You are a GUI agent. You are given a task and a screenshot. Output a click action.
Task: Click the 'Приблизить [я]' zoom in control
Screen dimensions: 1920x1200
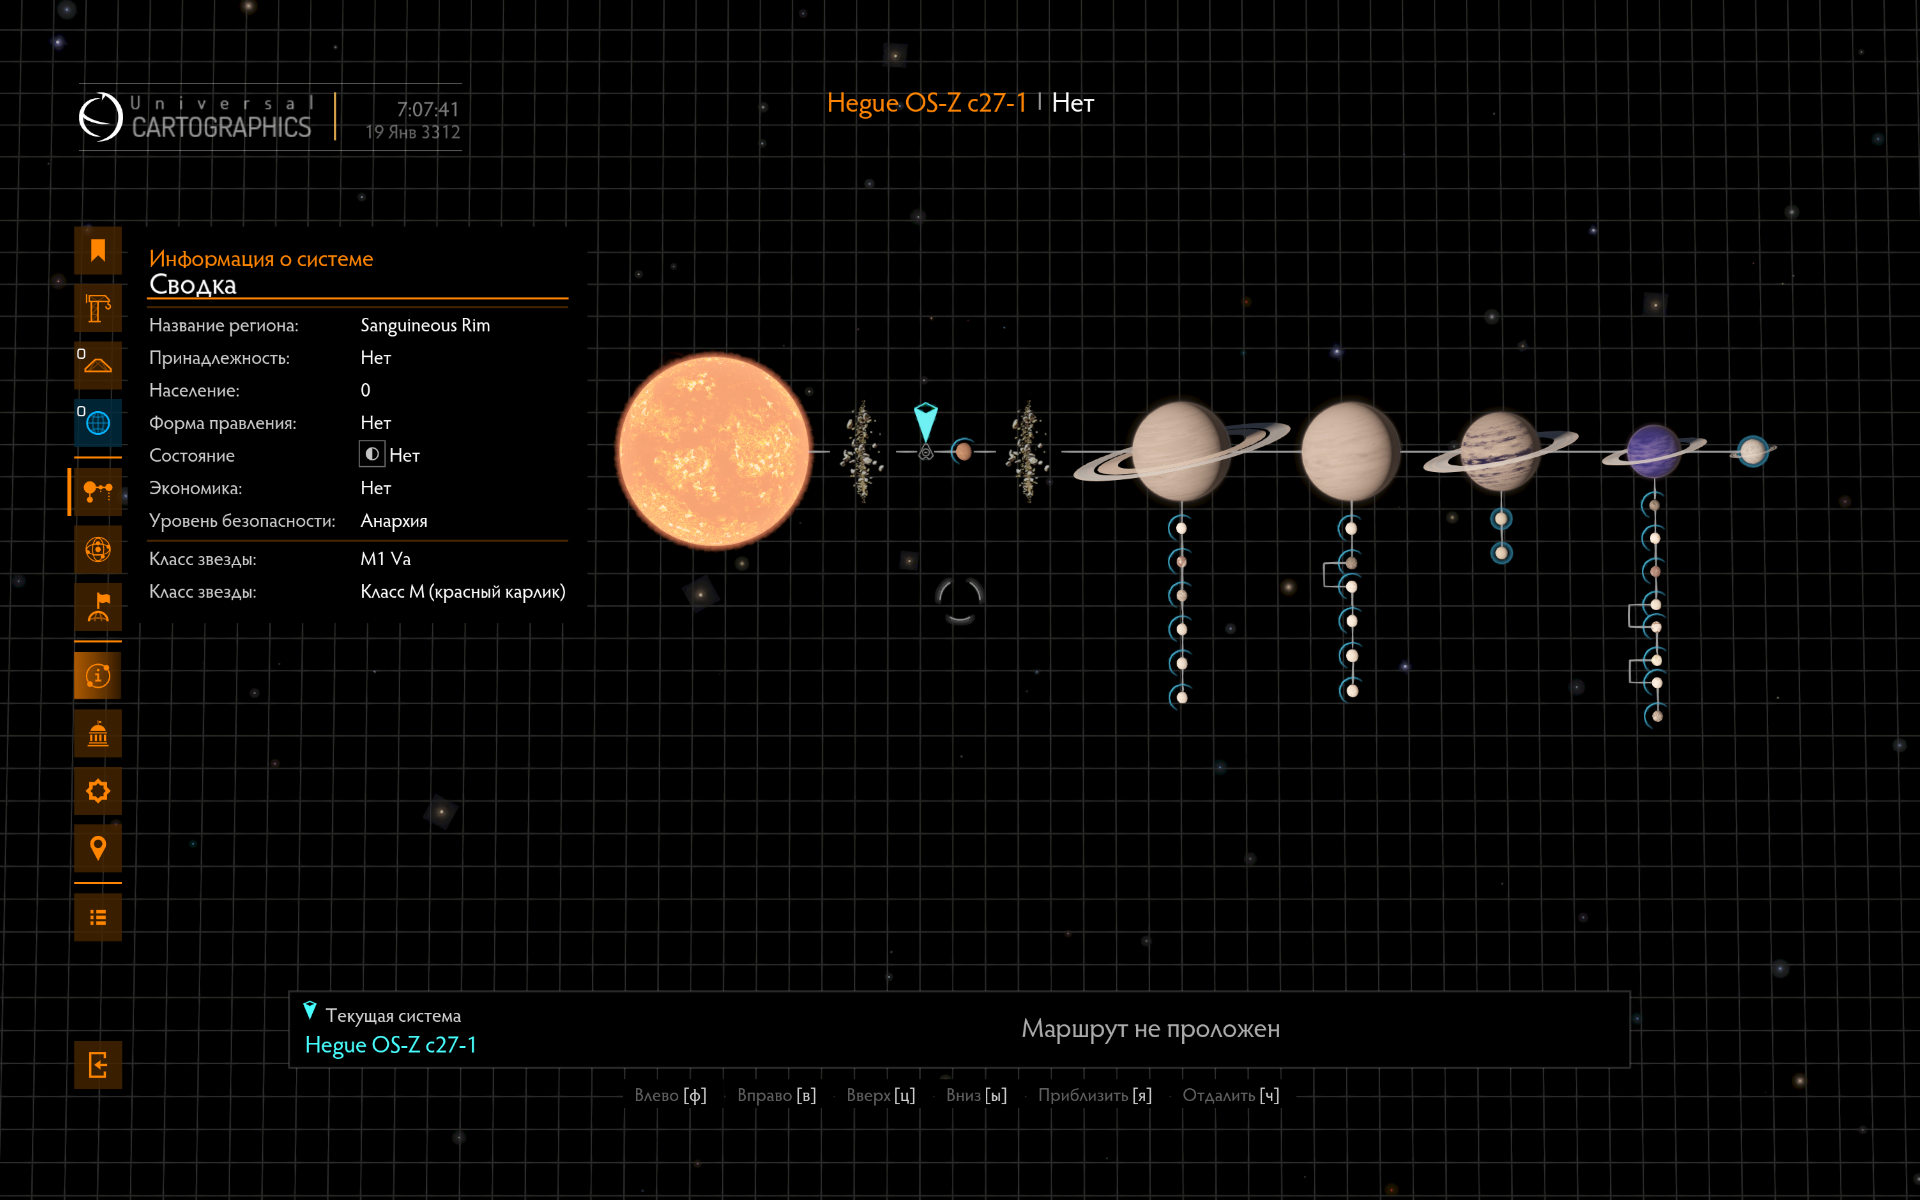(1094, 1095)
